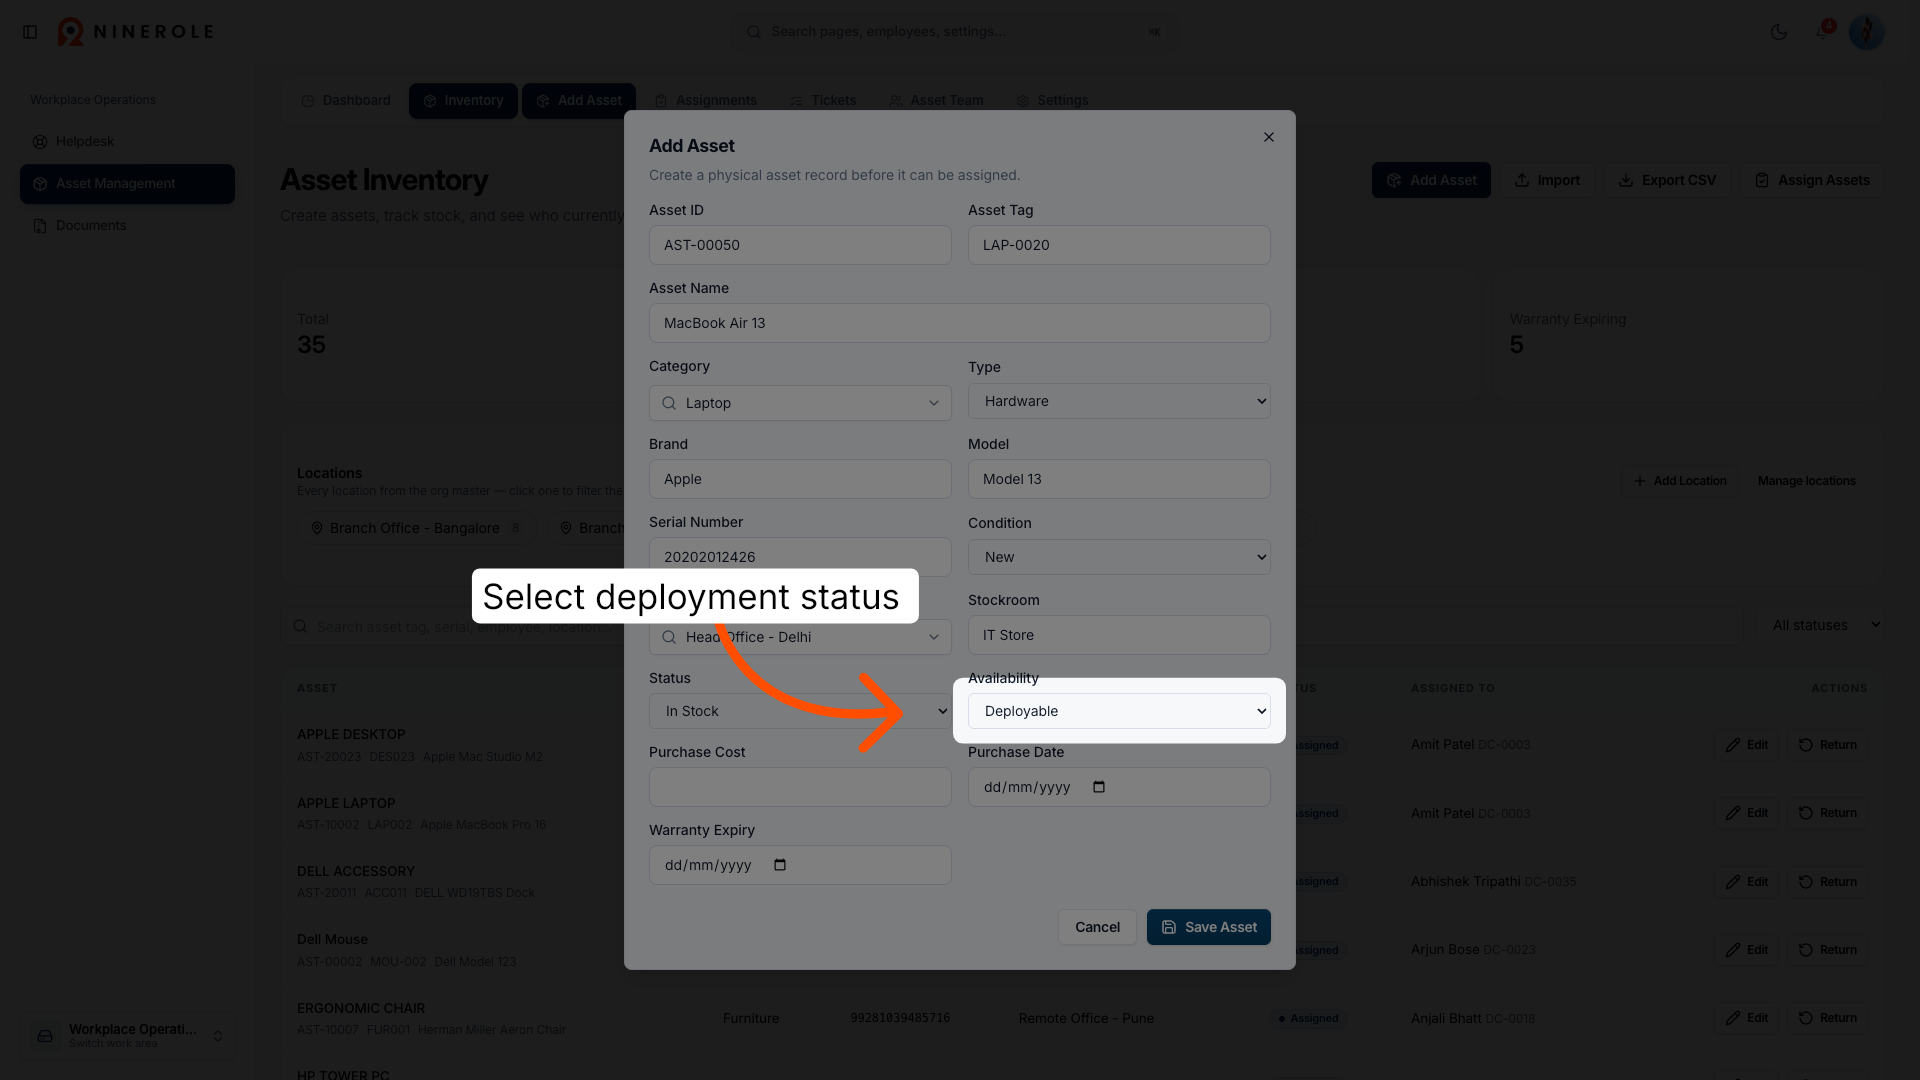Open the user profile avatar

click(x=1866, y=32)
